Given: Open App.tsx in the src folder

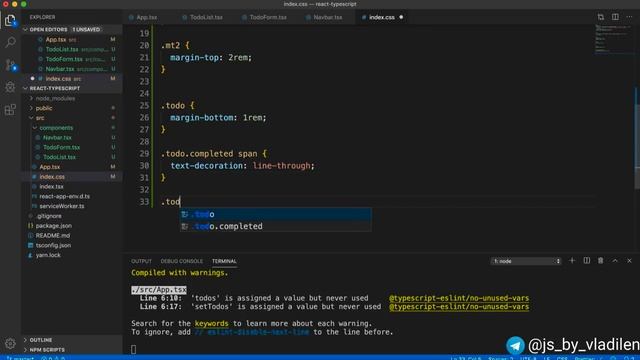Looking at the screenshot, I should (71, 167).
